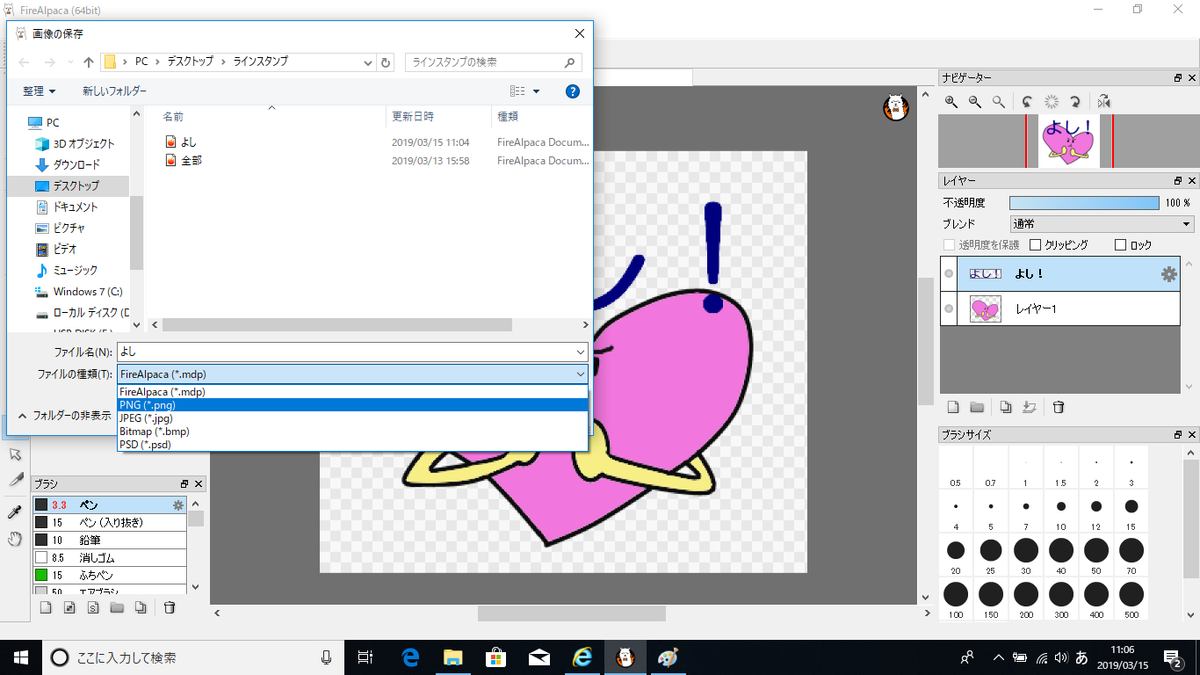The height and width of the screenshot is (675, 1200).
Task: Open 整理 menu in dialog
Action: tap(39, 91)
